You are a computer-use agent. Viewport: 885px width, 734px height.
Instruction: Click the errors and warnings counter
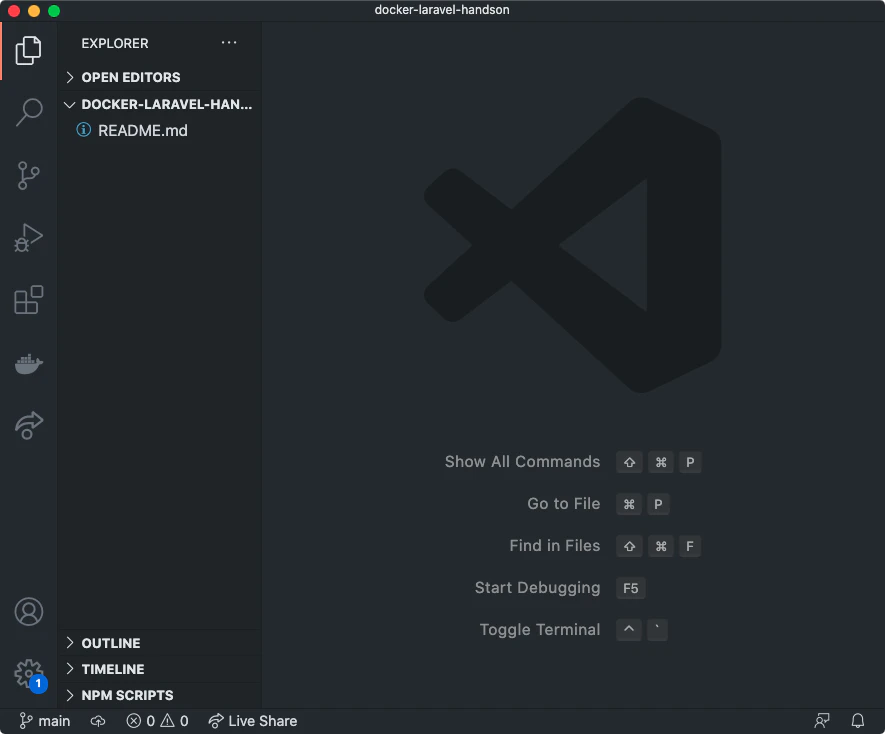(156, 720)
